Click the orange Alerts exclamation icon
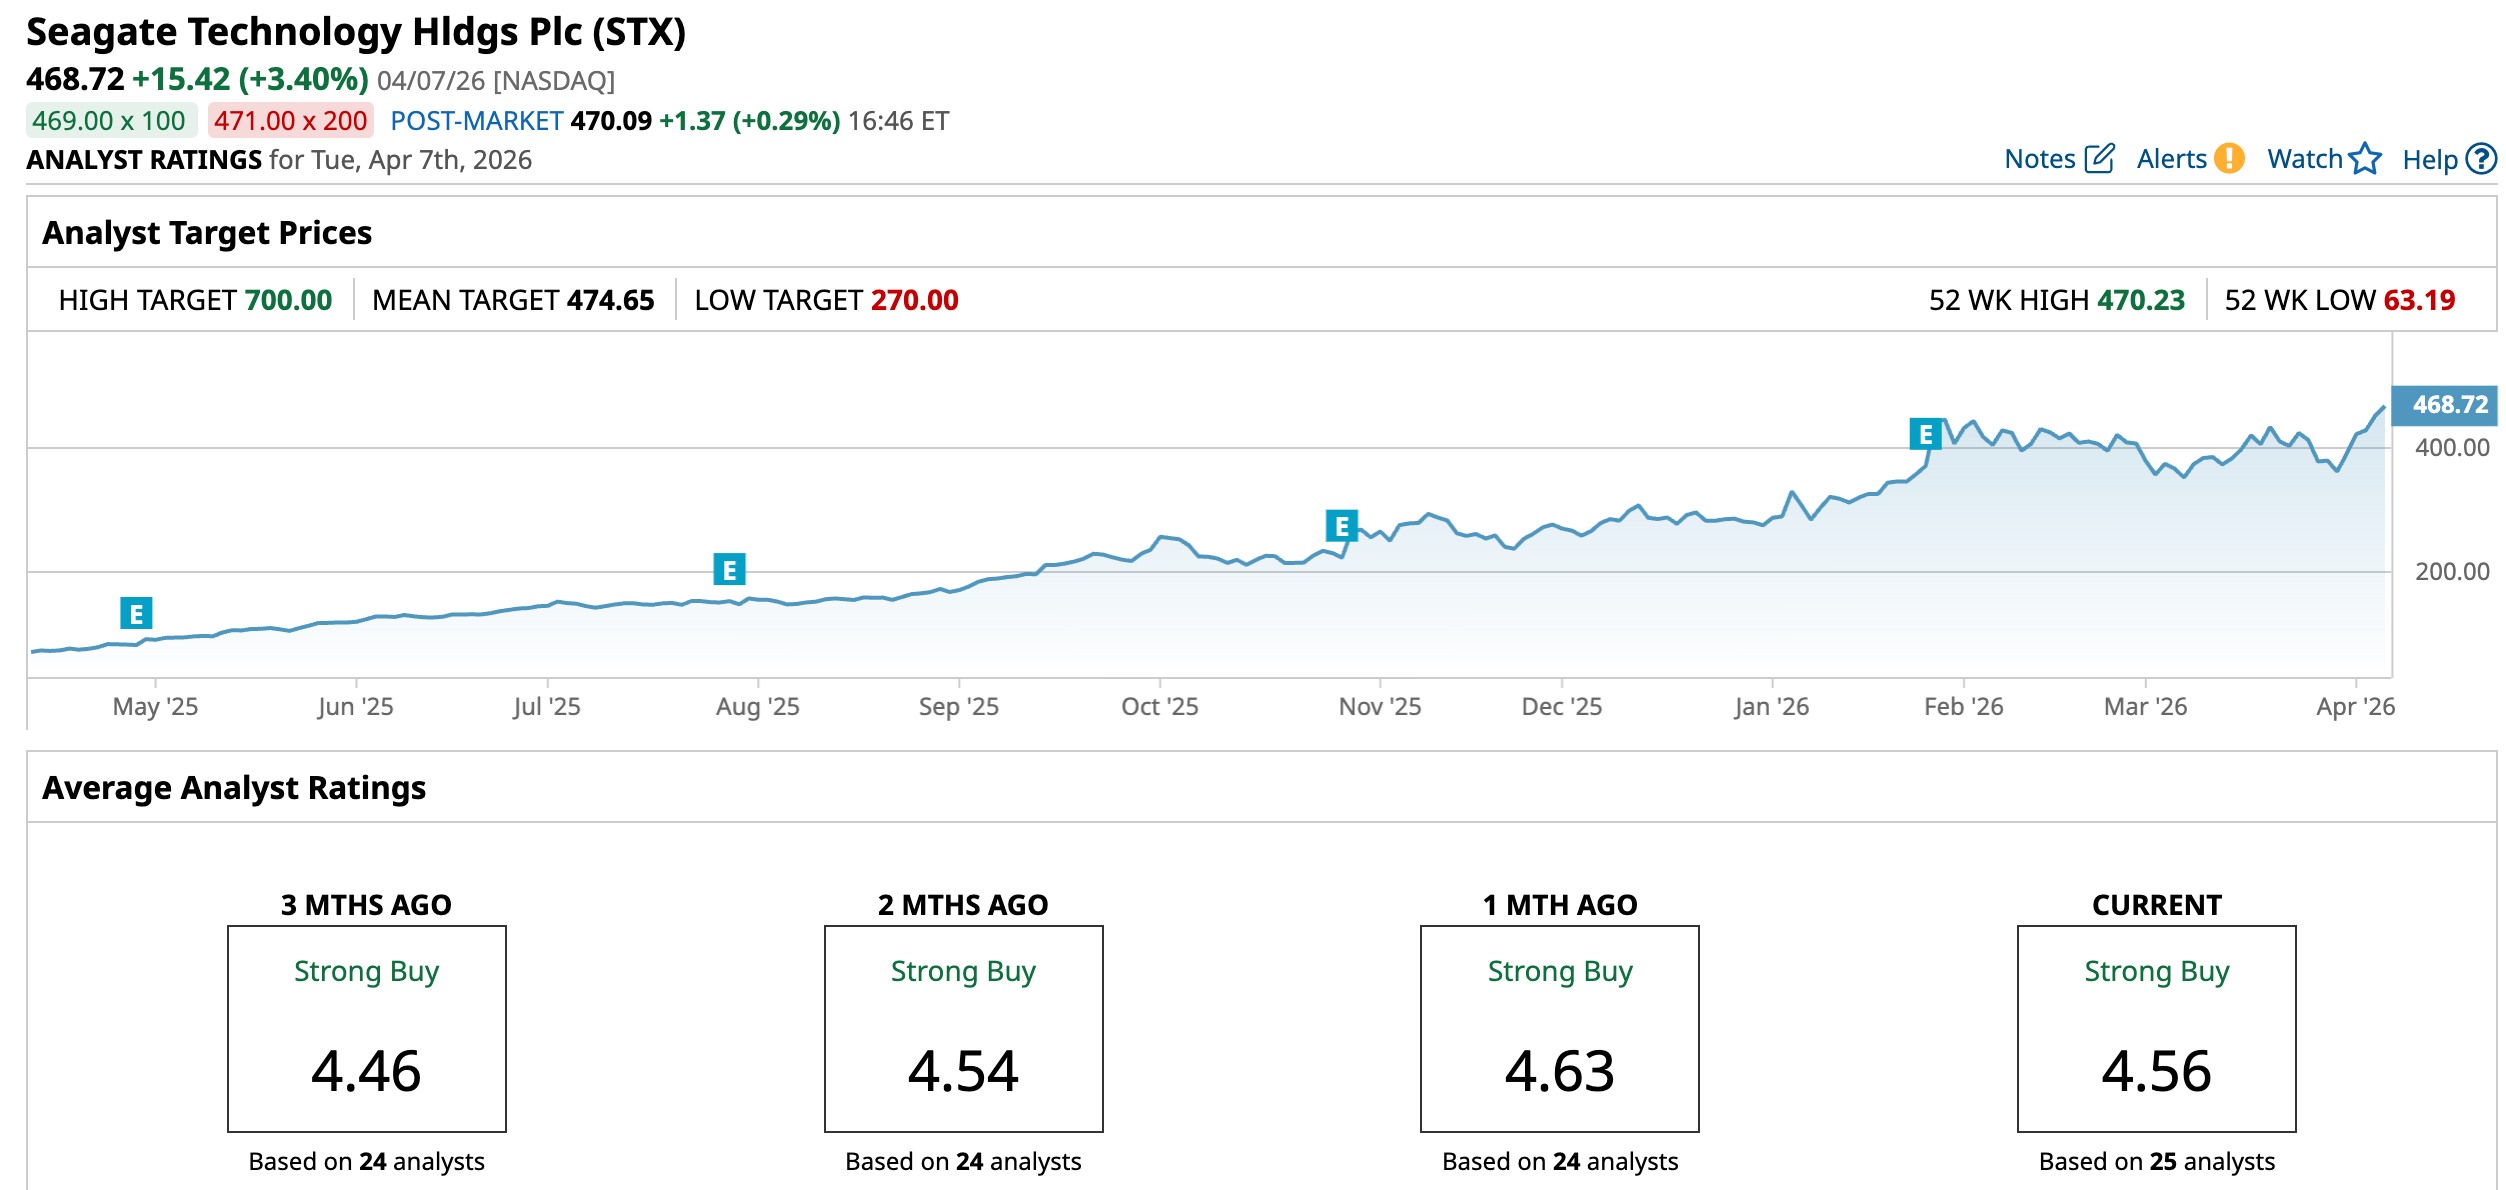Viewport: 2506px width, 1190px height. [x=2229, y=158]
